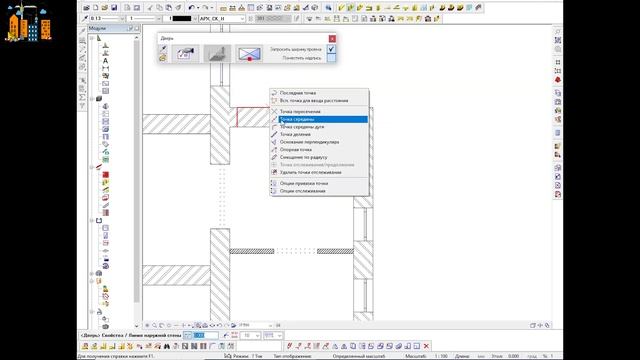Click the text 'A' tool in the modules tree
The image size is (640, 360).
click(105, 61)
